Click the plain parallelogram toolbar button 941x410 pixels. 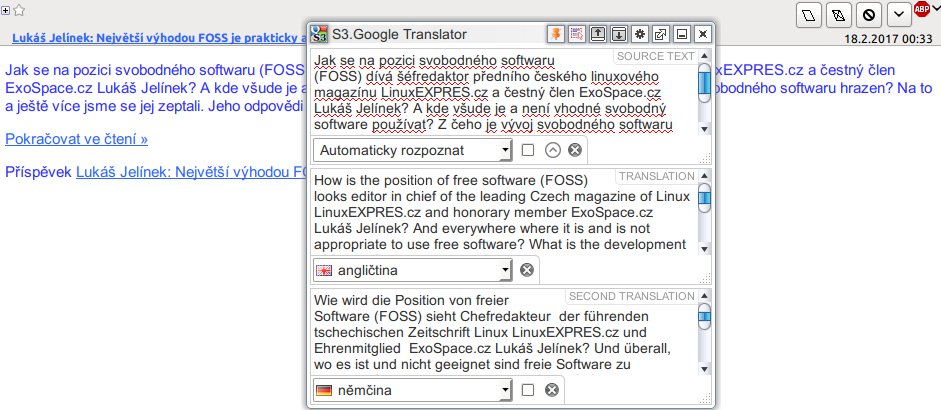point(809,15)
